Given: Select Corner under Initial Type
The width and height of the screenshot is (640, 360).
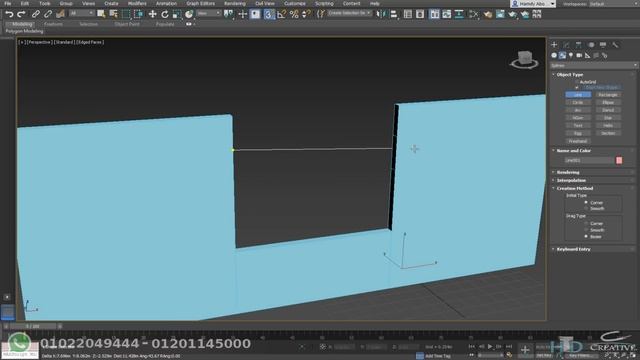Looking at the screenshot, I should 586,202.
